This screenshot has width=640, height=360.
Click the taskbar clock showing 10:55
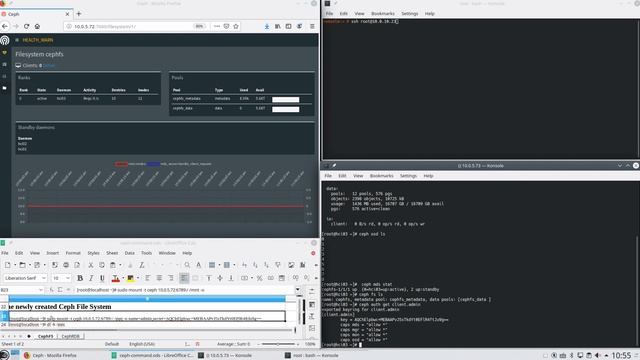point(621,356)
